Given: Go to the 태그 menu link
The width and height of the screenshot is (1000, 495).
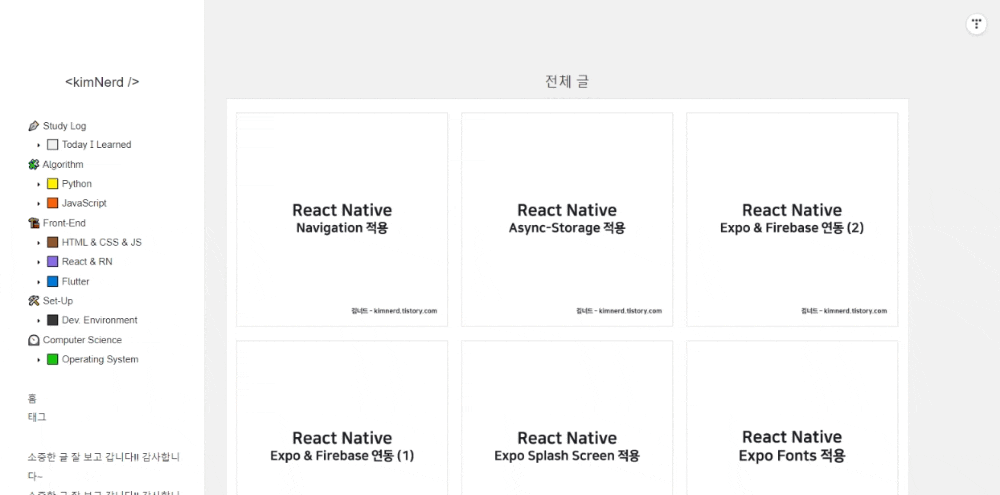Looking at the screenshot, I should (37, 417).
